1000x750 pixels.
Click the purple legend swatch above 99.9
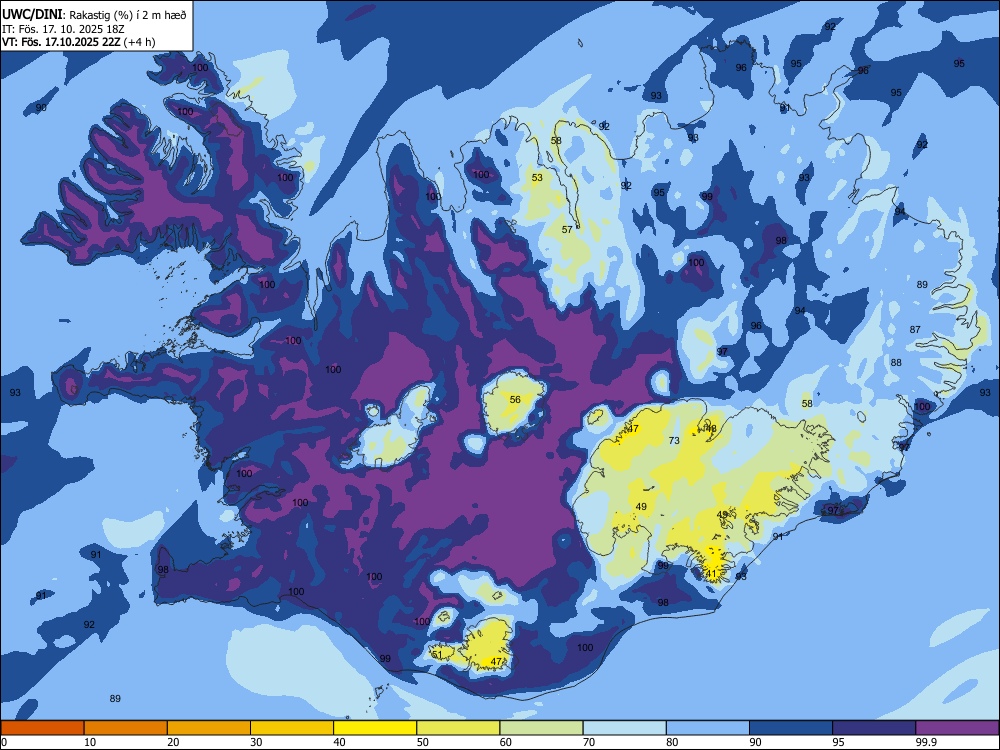pyautogui.click(x=957, y=728)
